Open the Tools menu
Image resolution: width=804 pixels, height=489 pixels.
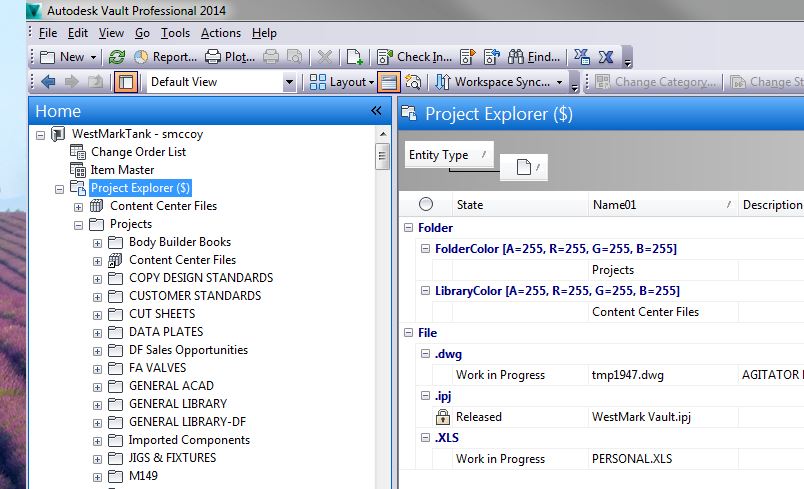175,33
